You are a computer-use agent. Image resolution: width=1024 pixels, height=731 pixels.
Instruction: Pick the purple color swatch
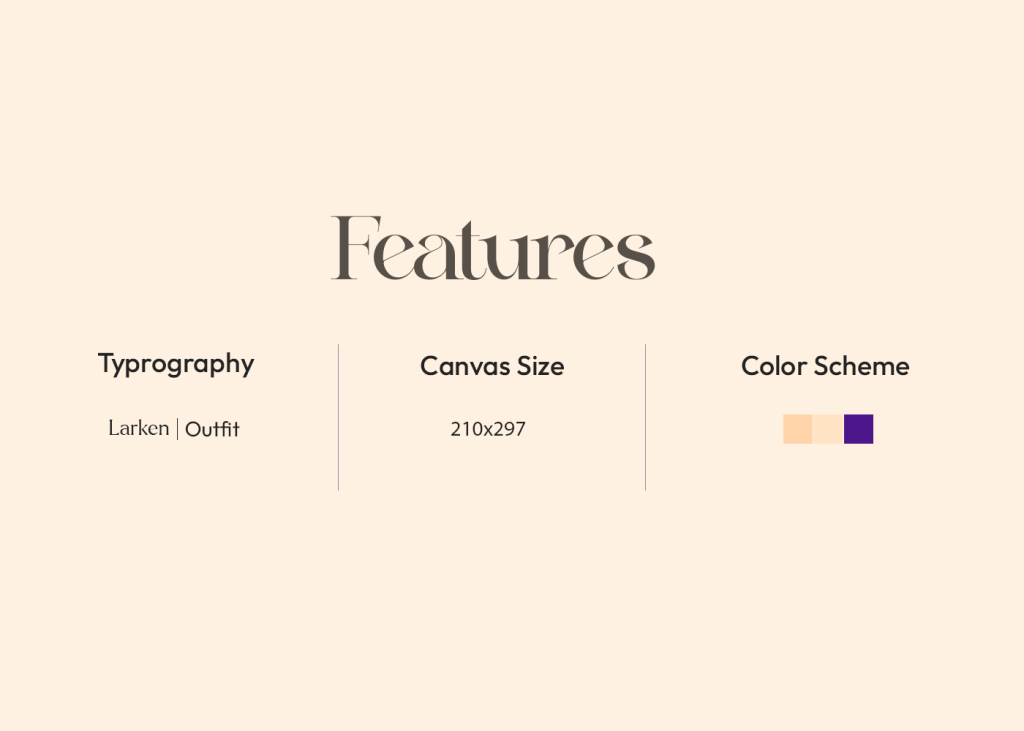pyautogui.click(x=859, y=429)
